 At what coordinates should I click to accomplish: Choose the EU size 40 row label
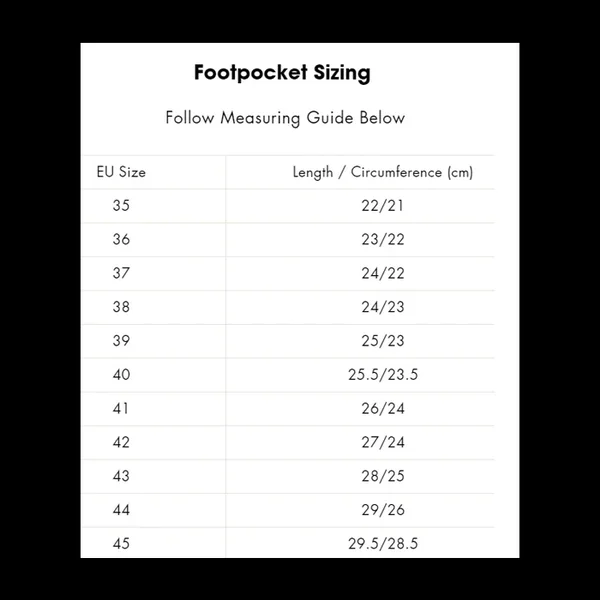click(x=121, y=376)
